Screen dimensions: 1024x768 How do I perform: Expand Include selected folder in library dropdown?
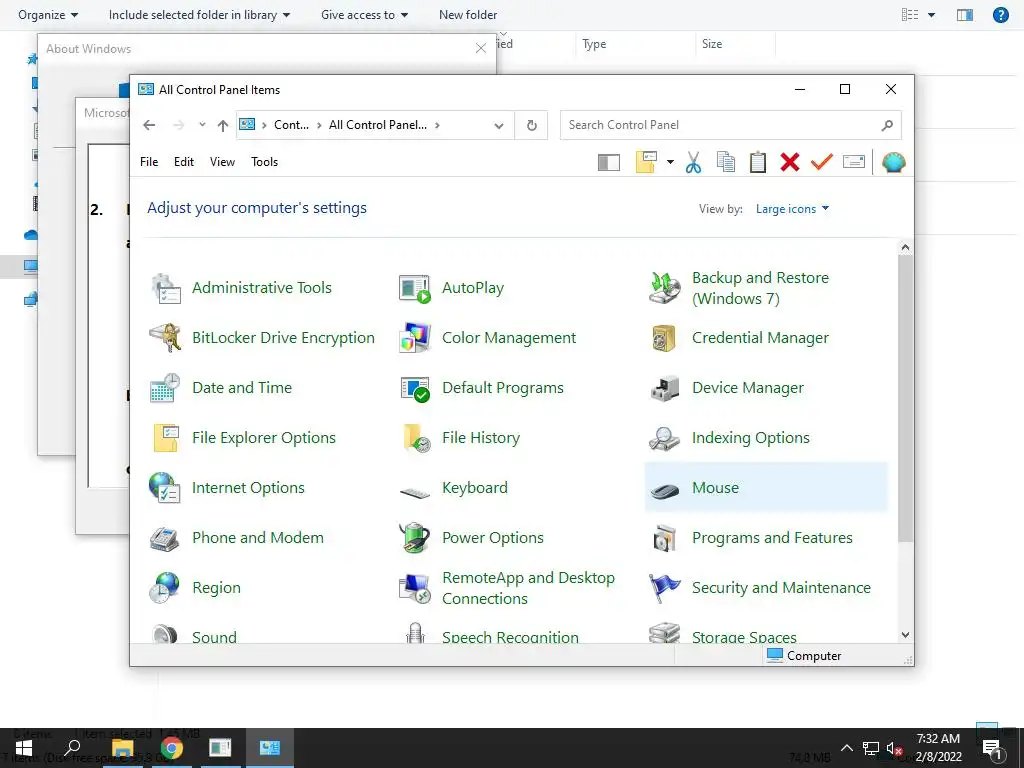[x=199, y=14]
